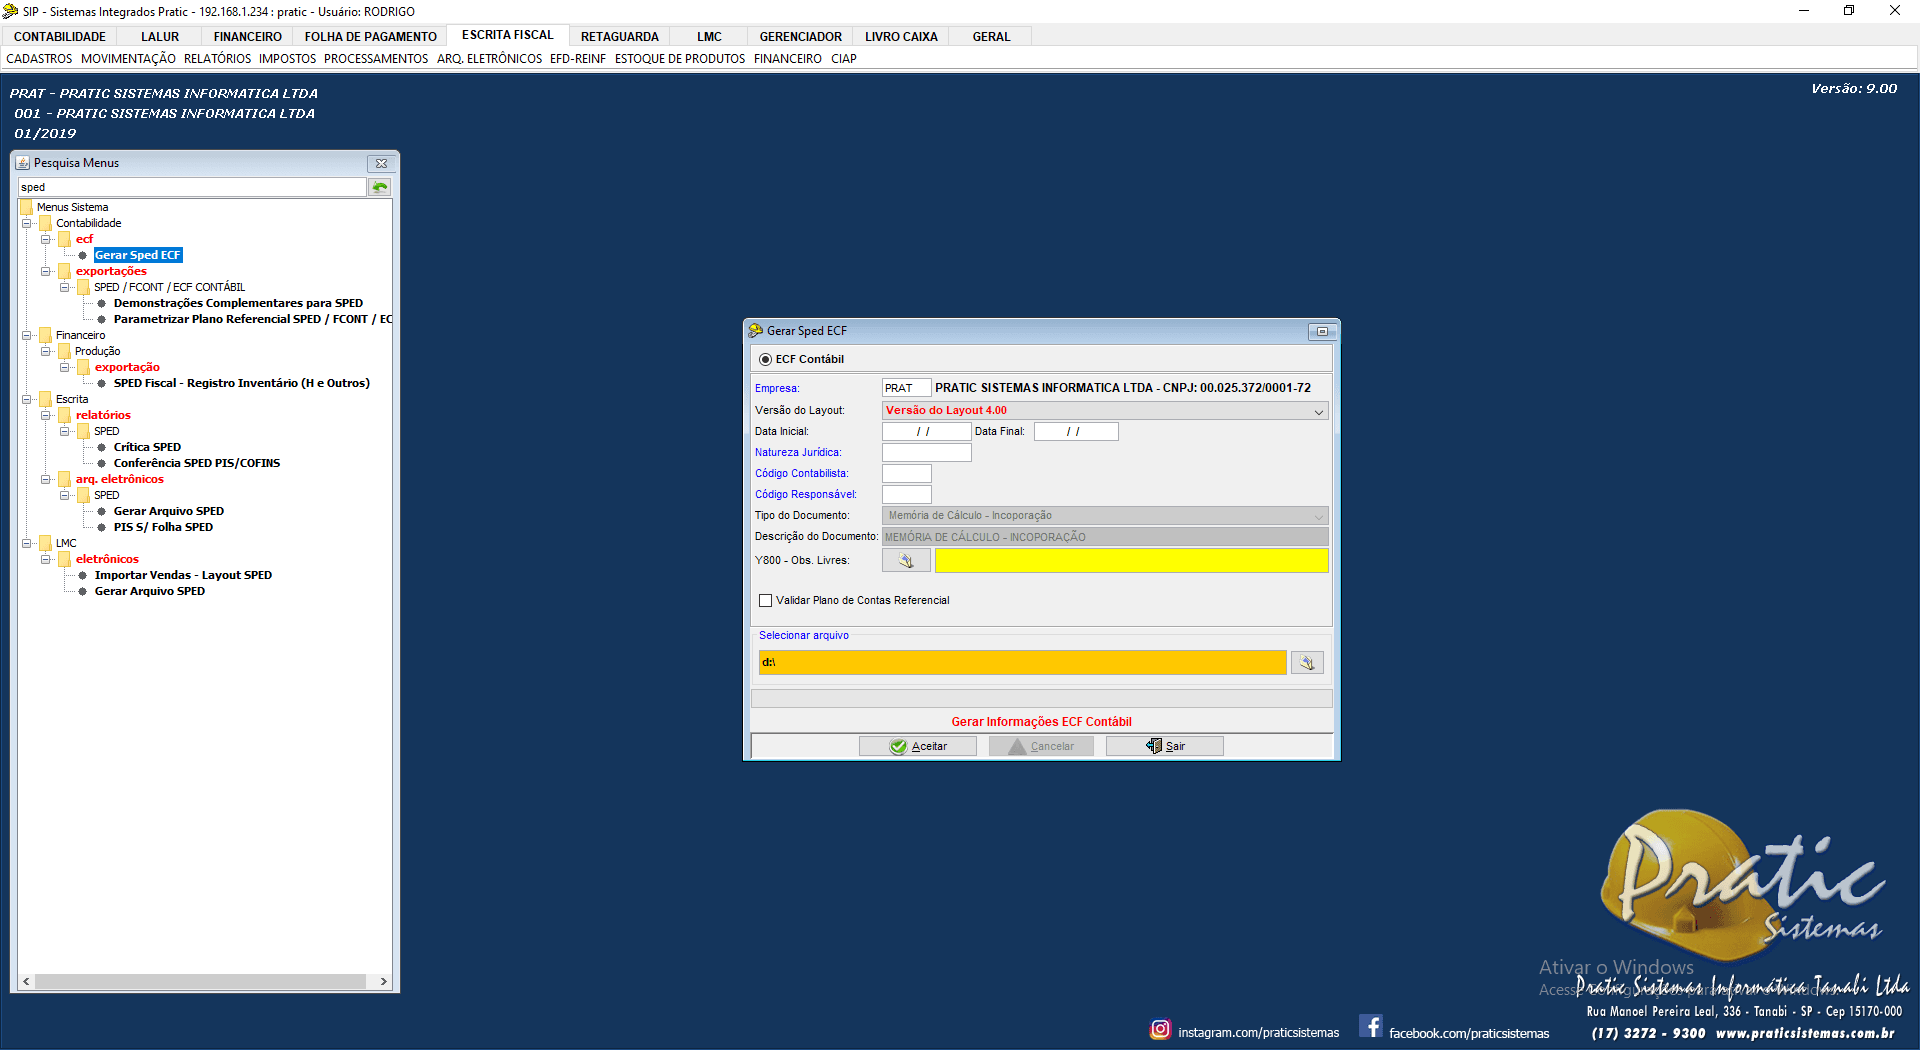Click the Data Final date field
1920x1050 pixels.
tap(1076, 432)
